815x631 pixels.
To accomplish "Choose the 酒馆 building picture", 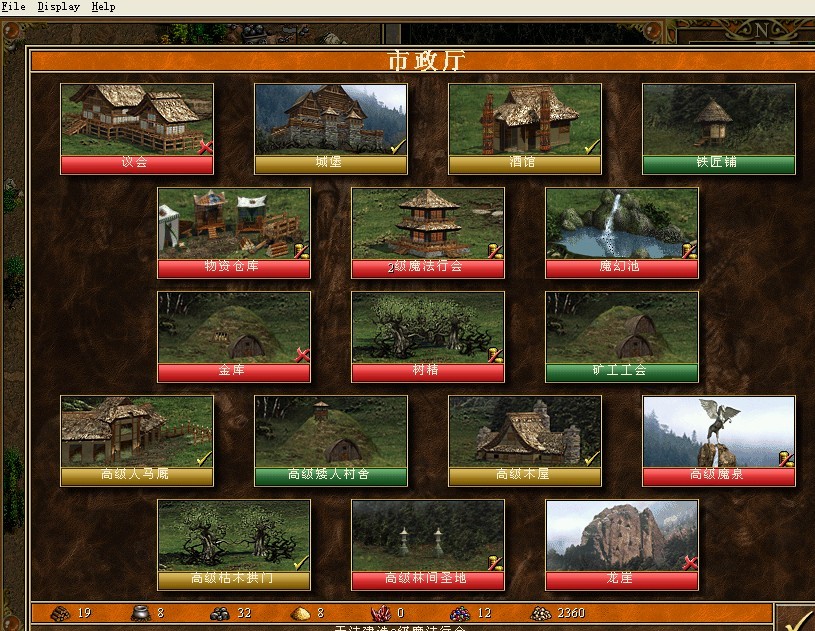I will click(x=525, y=120).
